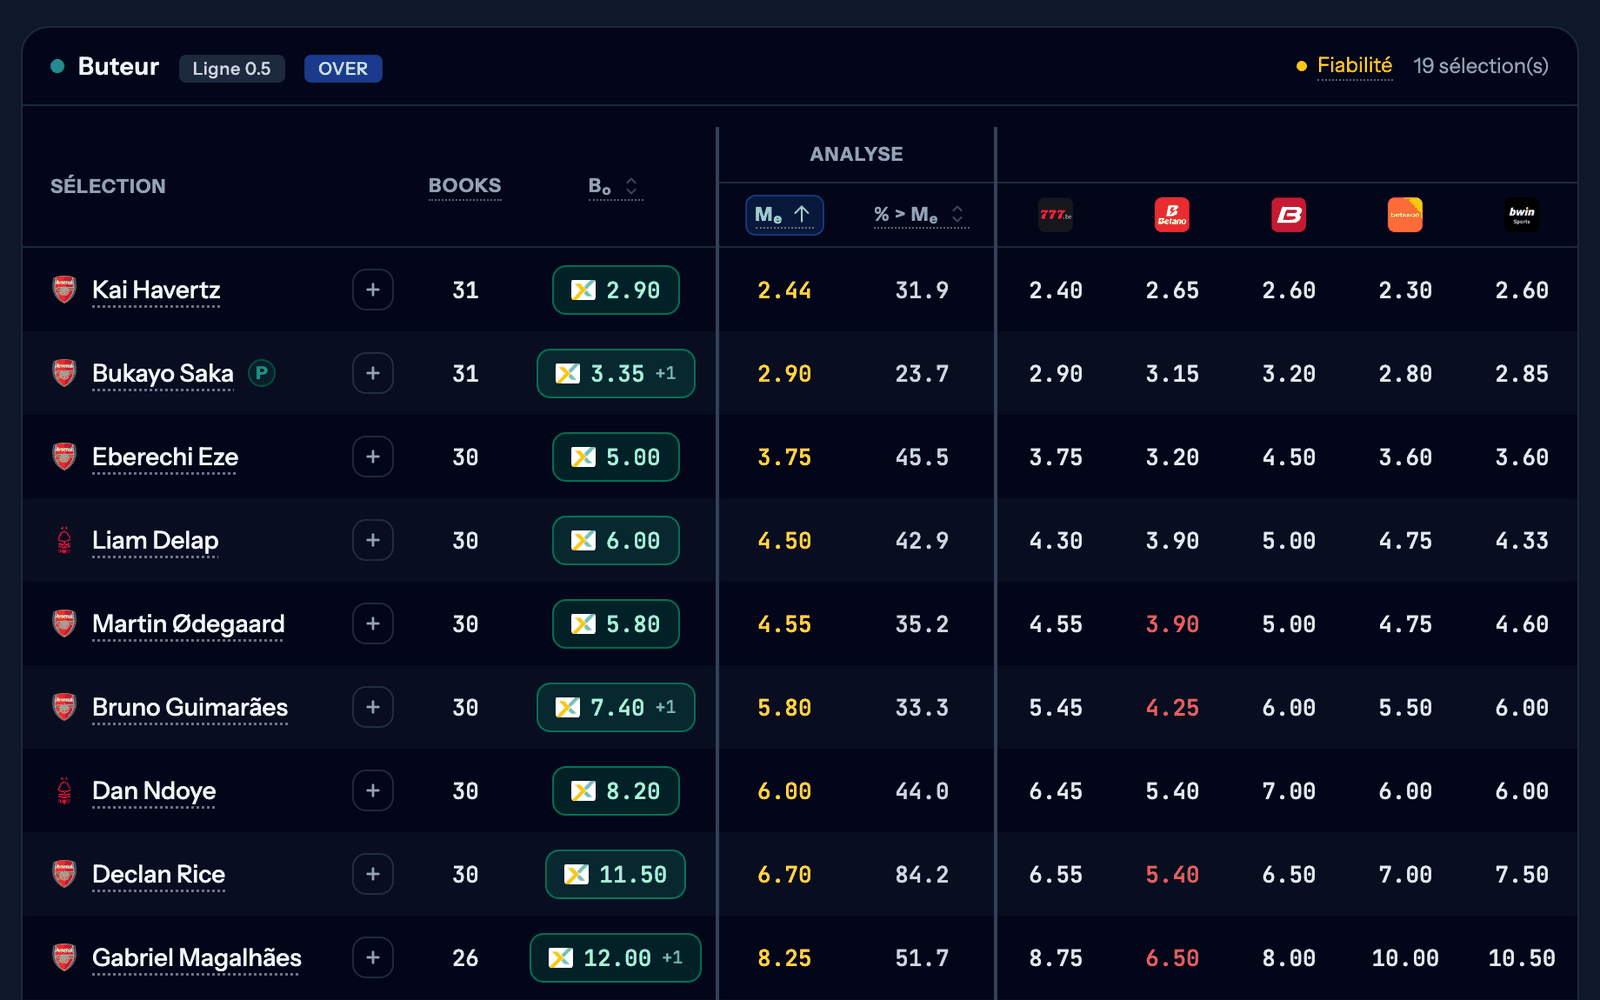
Task: Add Kai Havertz with the plus button
Action: (x=373, y=290)
